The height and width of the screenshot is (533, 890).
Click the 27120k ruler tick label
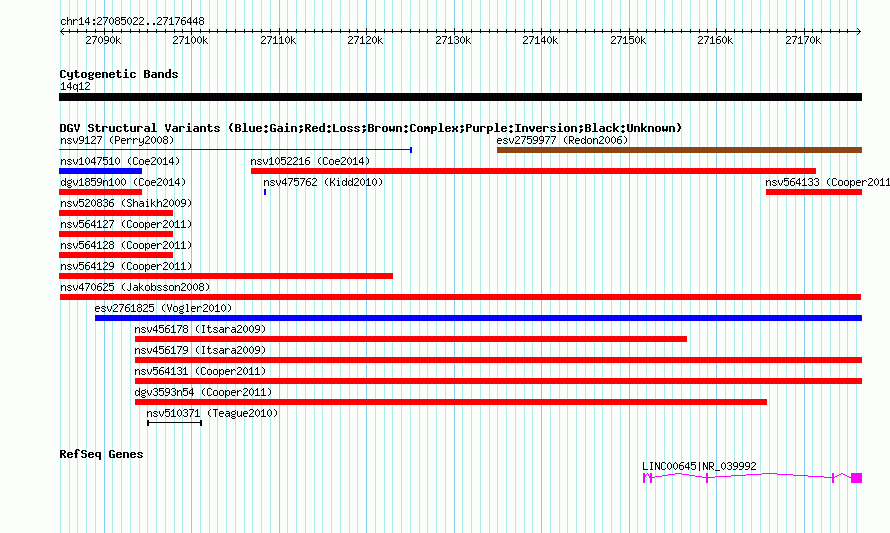365,40
